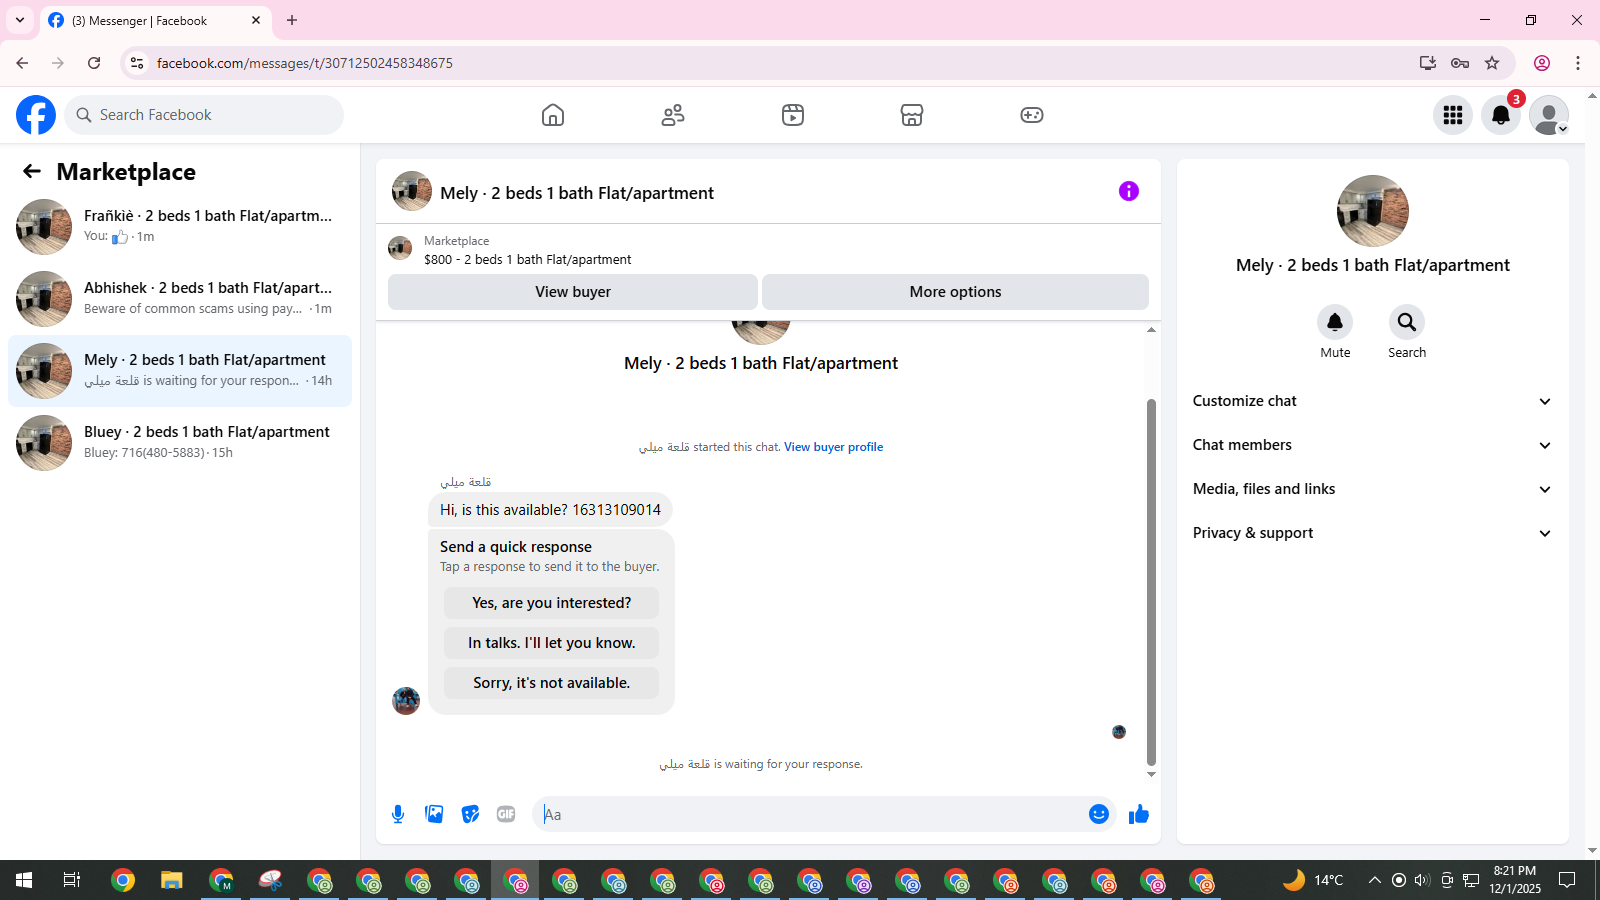Open the notifications bell with 3 badge

coord(1501,115)
